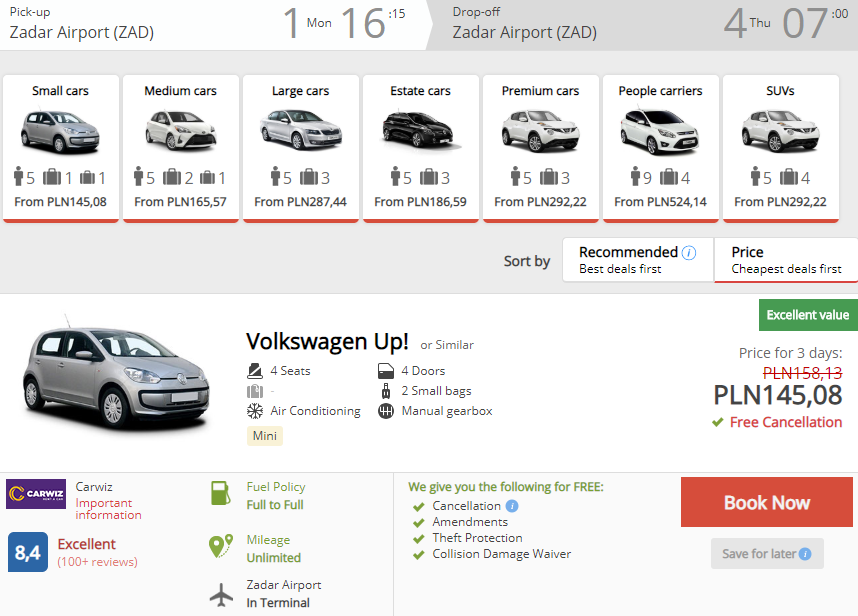Screen dimensions: 858x616
Task: Click the info icon next to Recommended
Action: [x=689, y=253]
